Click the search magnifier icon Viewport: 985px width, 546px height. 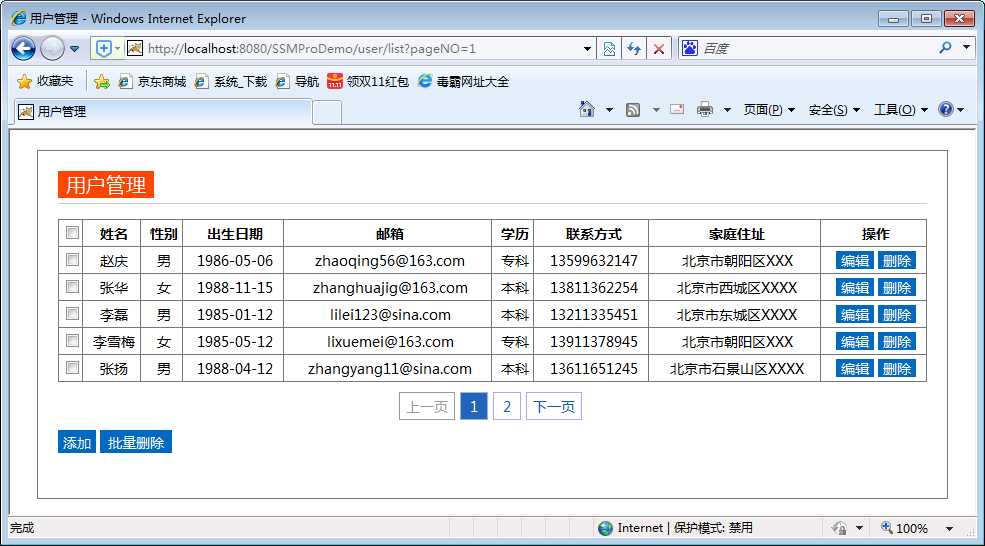[945, 48]
